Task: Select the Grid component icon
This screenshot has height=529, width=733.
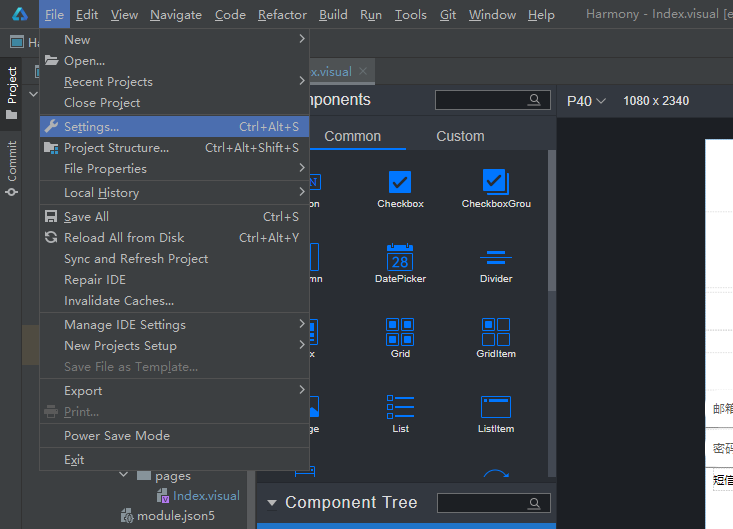Action: pyautogui.click(x=400, y=331)
